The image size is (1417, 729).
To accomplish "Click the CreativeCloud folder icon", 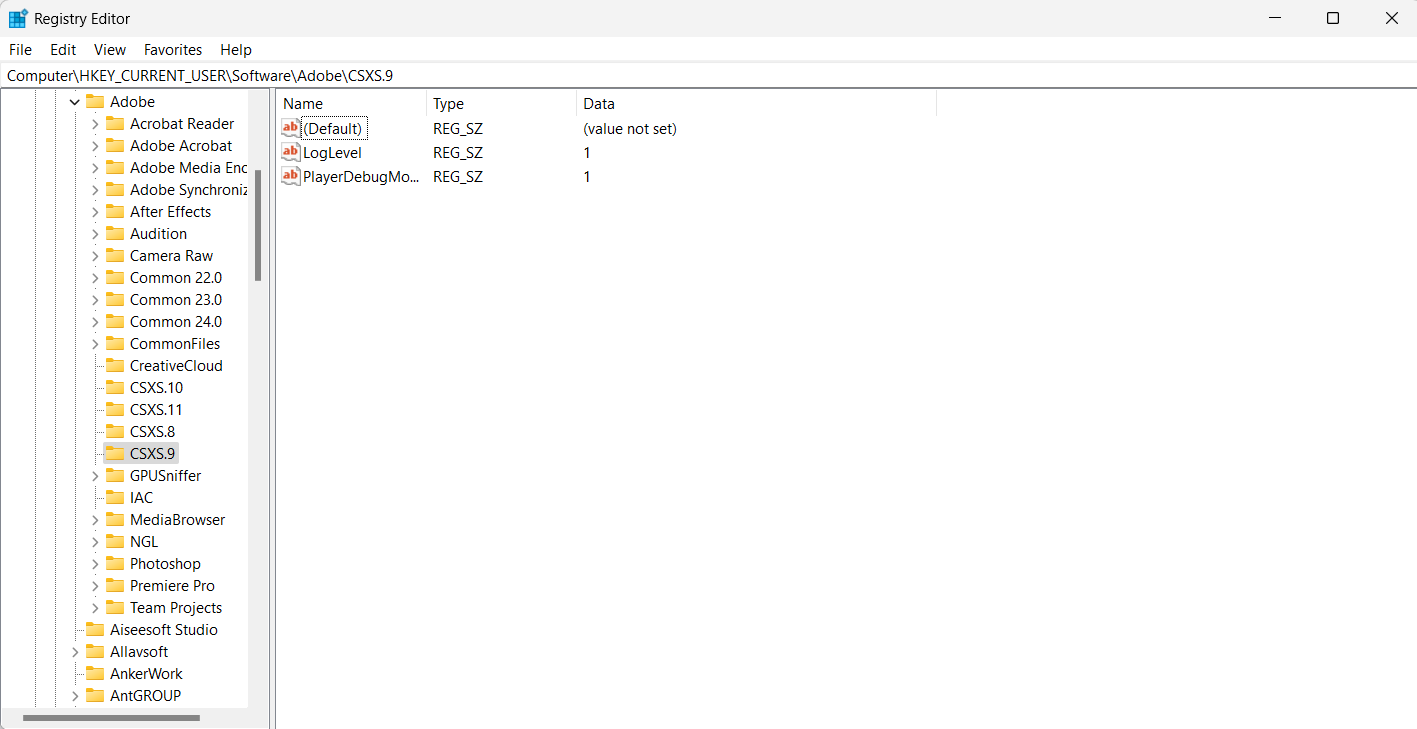I will [115, 366].
